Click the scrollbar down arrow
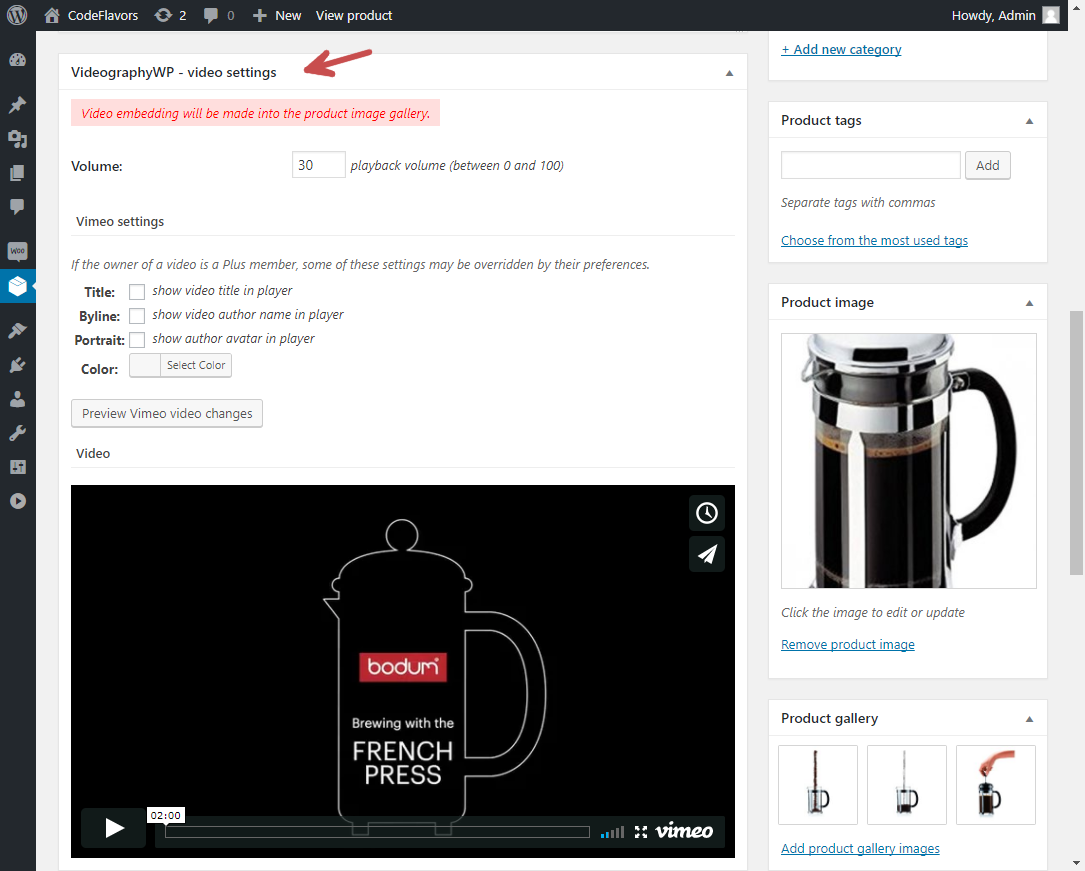 coord(1076,863)
